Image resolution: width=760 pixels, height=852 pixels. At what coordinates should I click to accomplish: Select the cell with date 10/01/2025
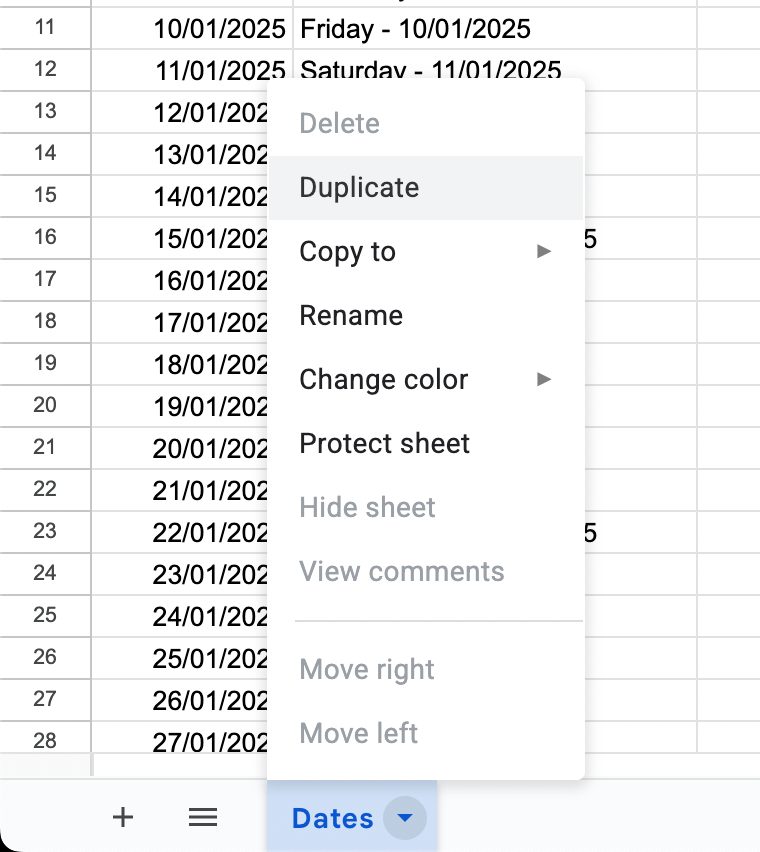(219, 29)
